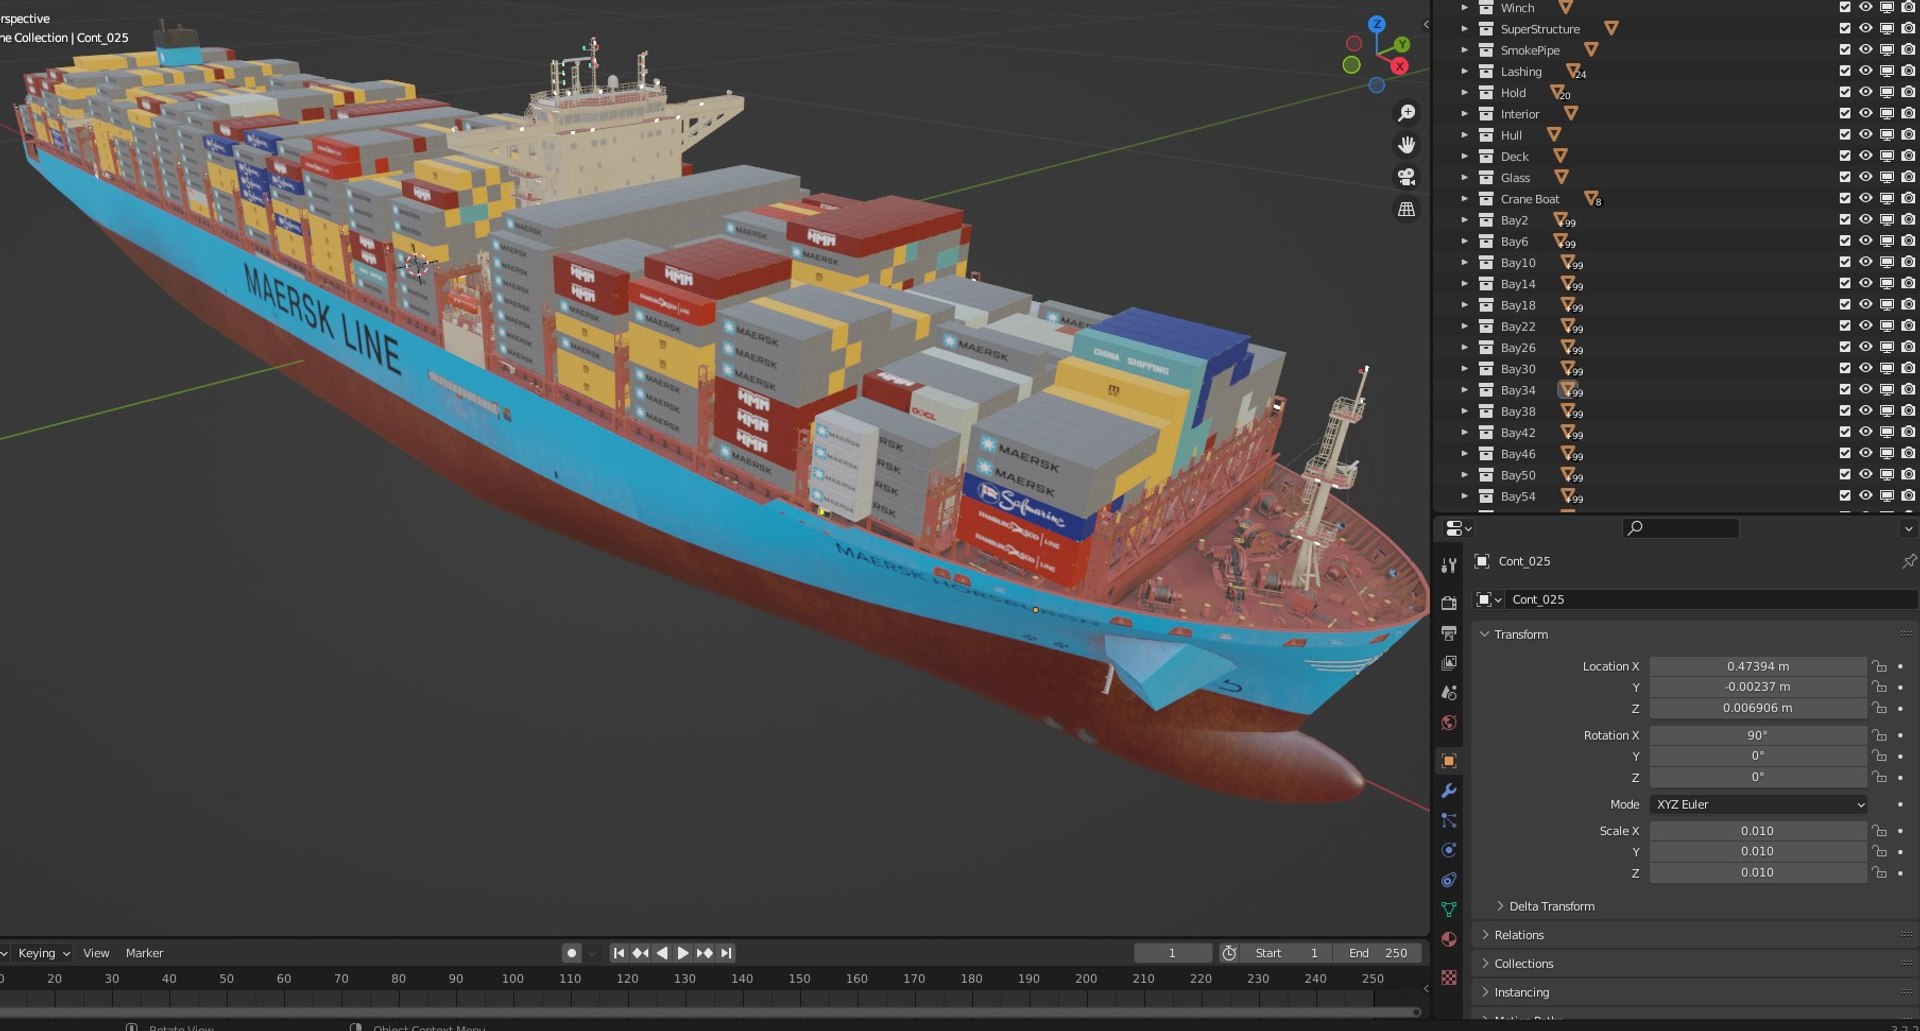1920x1031 pixels.
Task: Pin the Cont_025 properties context
Action: [x=1908, y=561]
